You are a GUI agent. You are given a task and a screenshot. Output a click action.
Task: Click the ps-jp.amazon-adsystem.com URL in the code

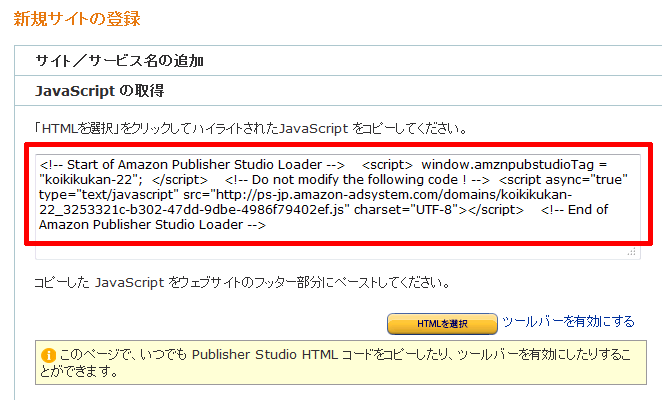click(305, 202)
